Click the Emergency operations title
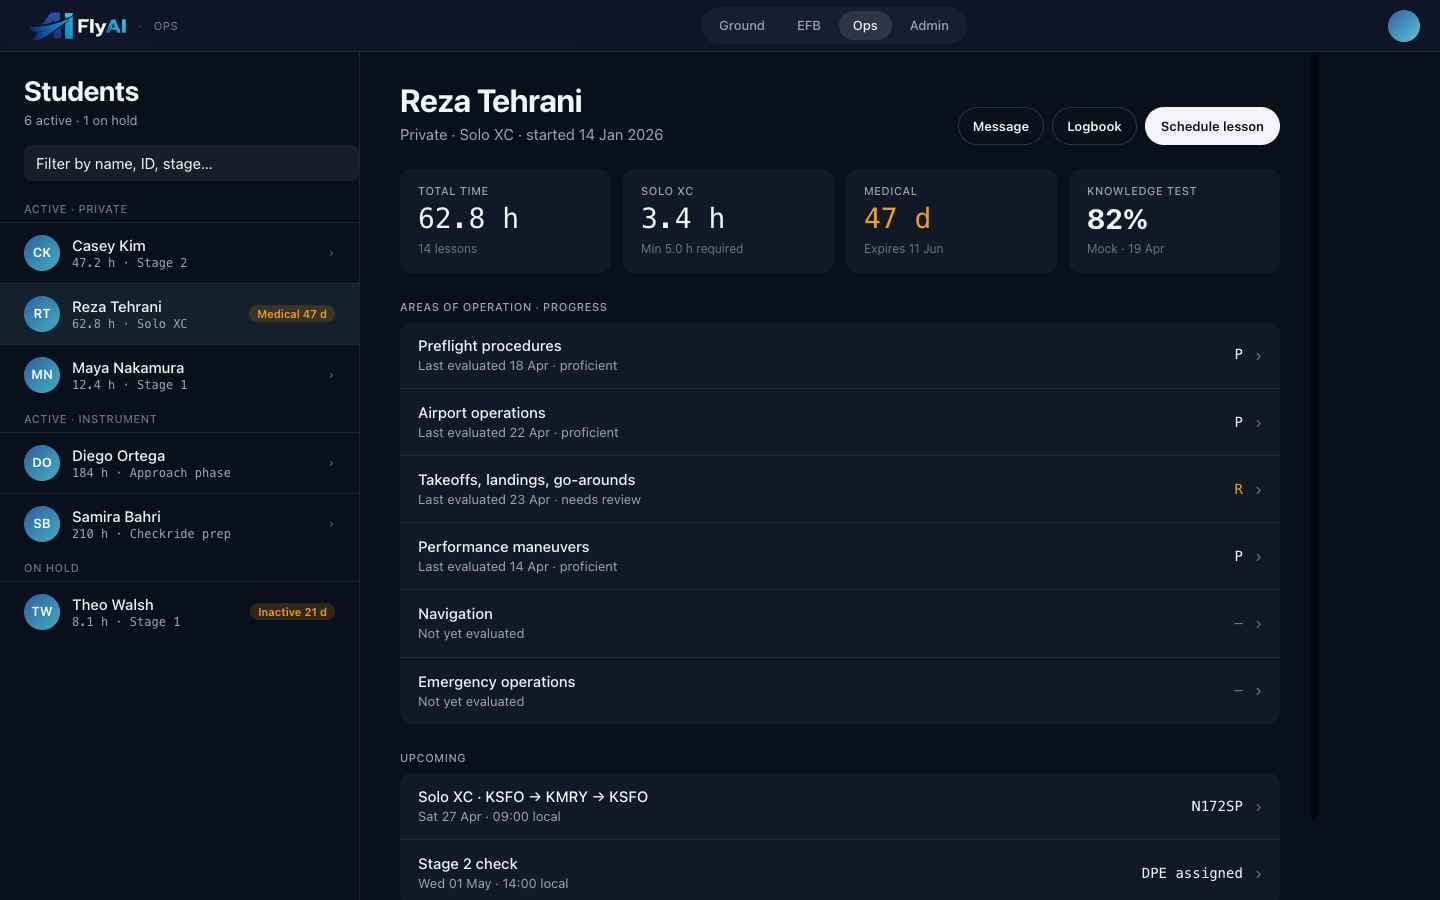 (x=497, y=682)
